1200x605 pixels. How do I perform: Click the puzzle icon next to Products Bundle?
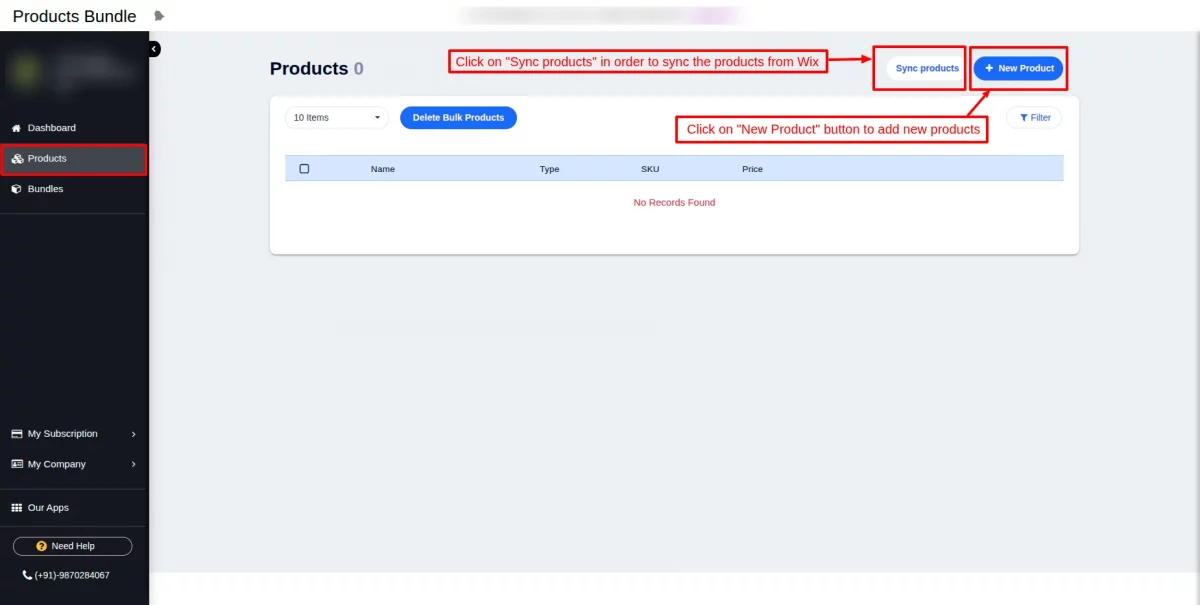(x=159, y=16)
